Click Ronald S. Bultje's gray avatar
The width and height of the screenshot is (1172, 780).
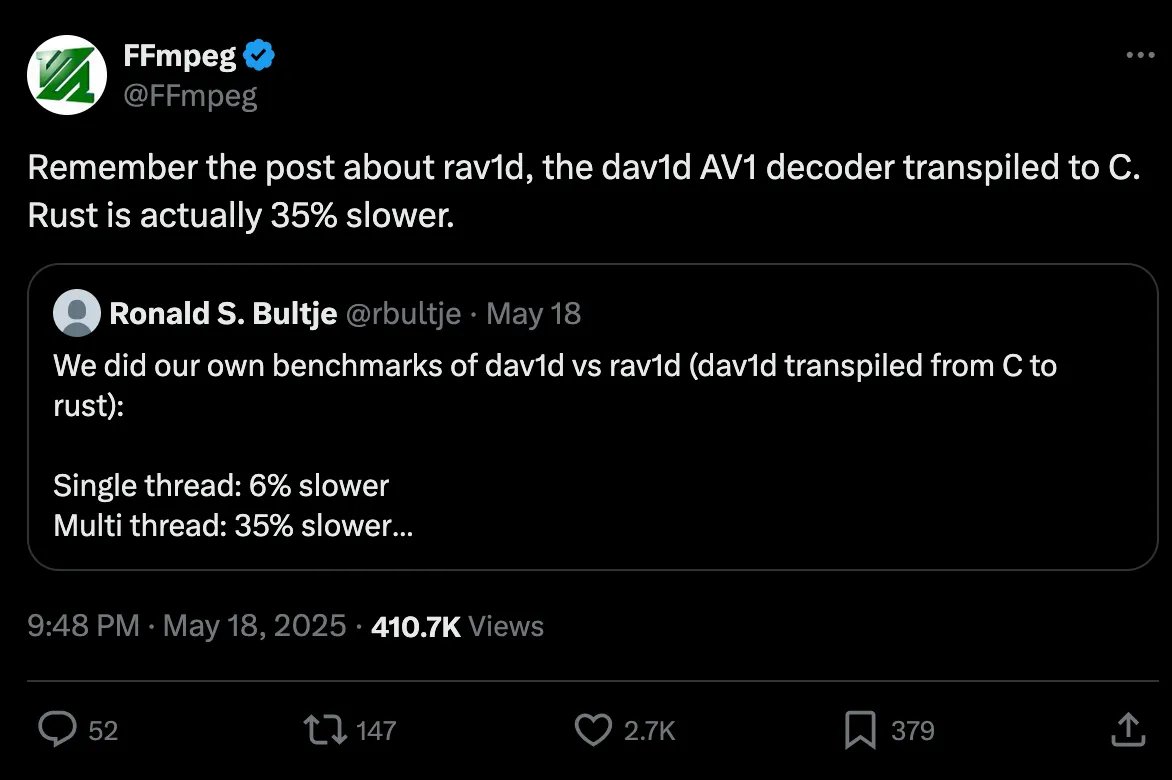[x=80, y=314]
